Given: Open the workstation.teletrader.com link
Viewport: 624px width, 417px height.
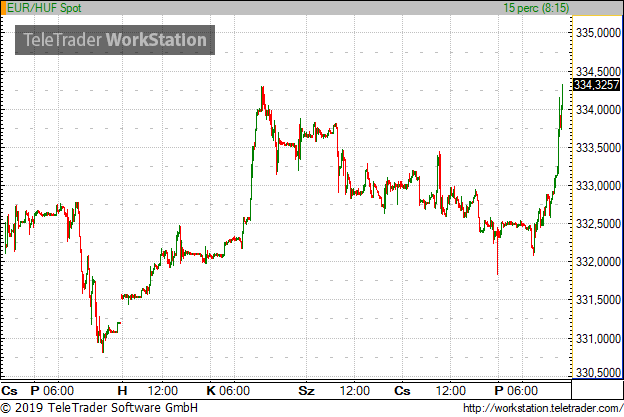Looking at the screenshot, I should tap(542, 408).
